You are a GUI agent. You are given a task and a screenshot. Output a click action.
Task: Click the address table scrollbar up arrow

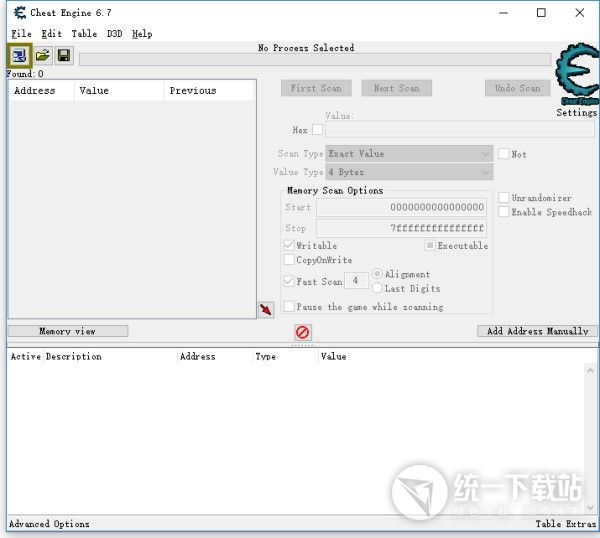590,370
